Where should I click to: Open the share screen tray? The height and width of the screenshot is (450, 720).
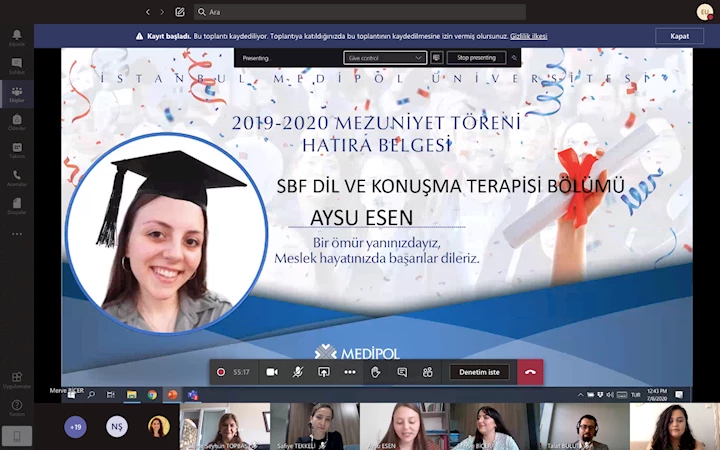(x=324, y=372)
